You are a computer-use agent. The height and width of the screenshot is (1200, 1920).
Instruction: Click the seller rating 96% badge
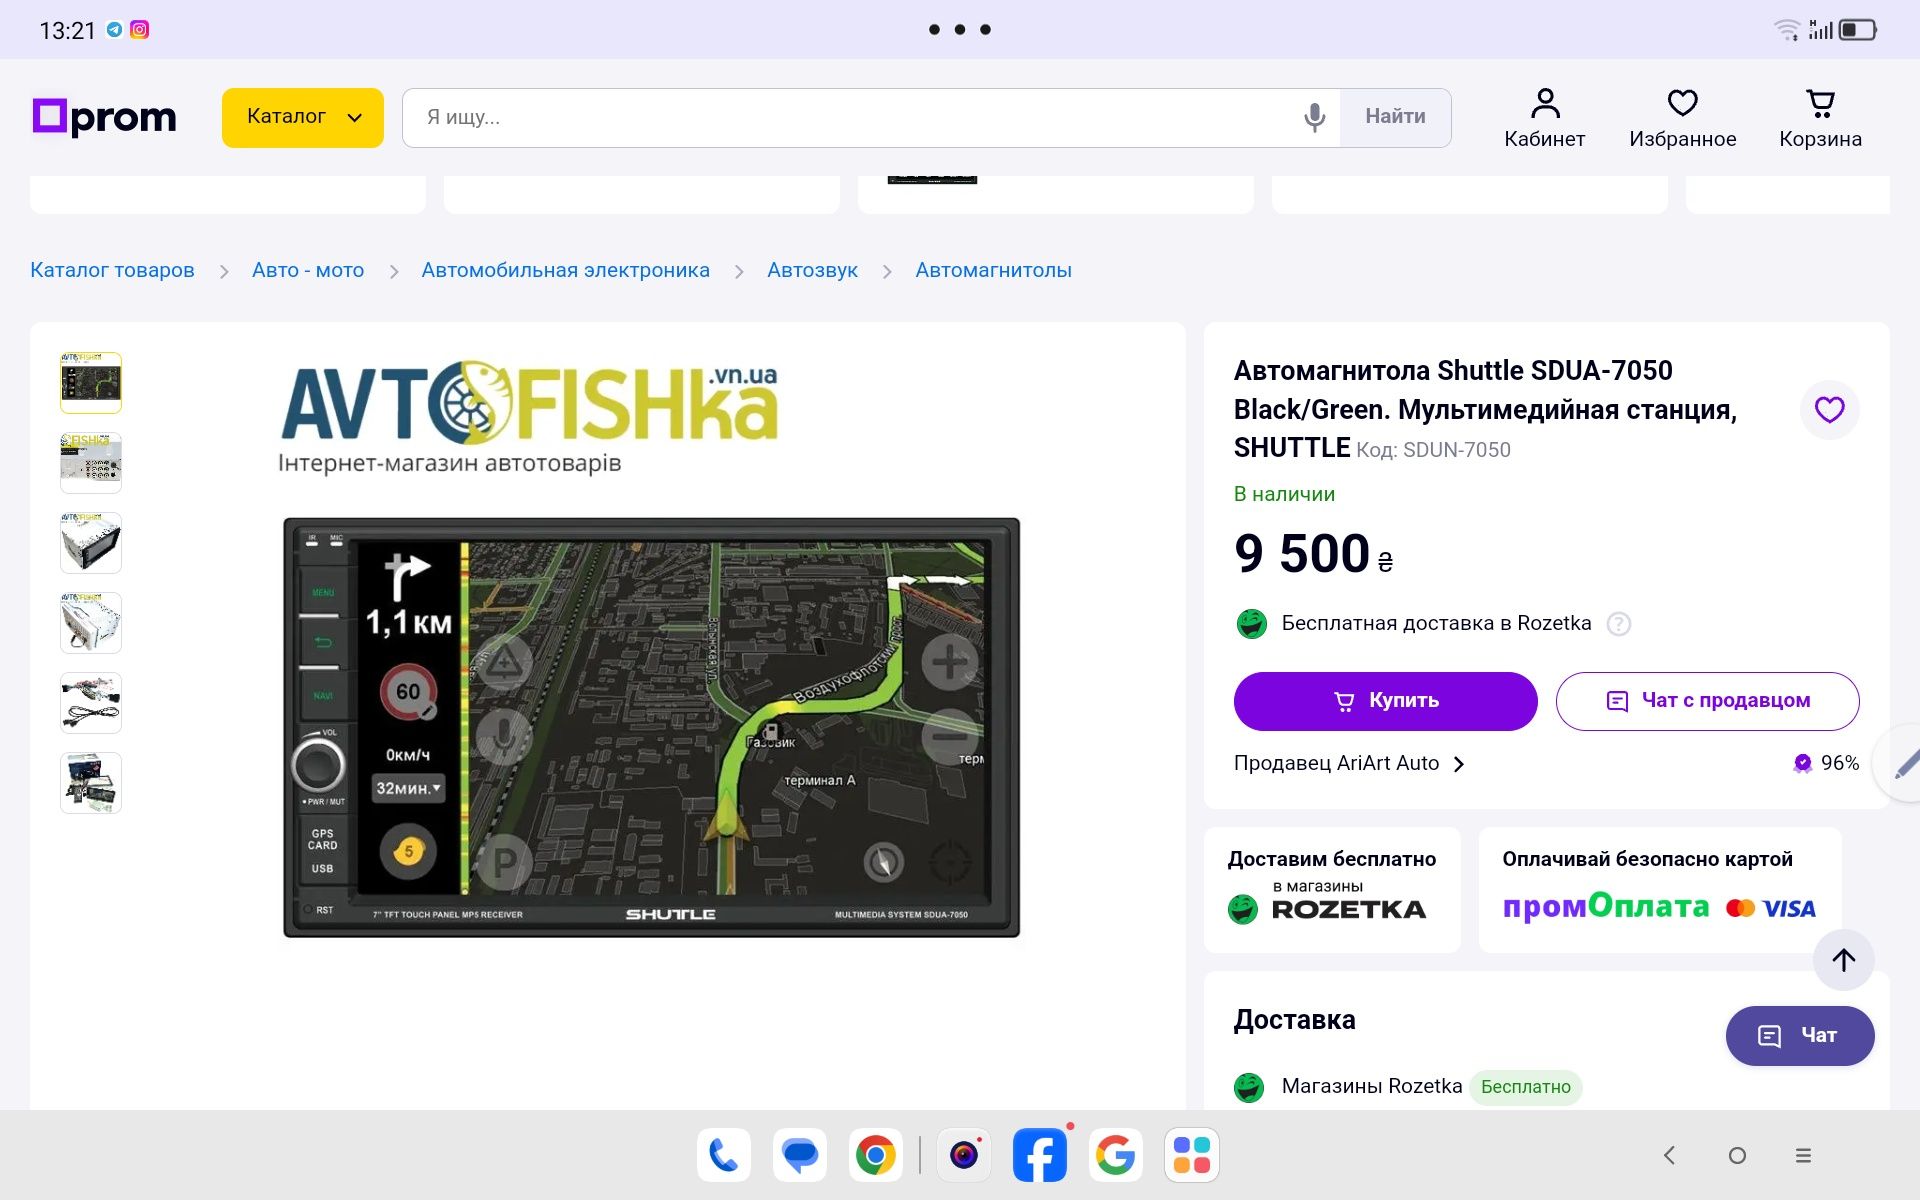pos(1826,763)
